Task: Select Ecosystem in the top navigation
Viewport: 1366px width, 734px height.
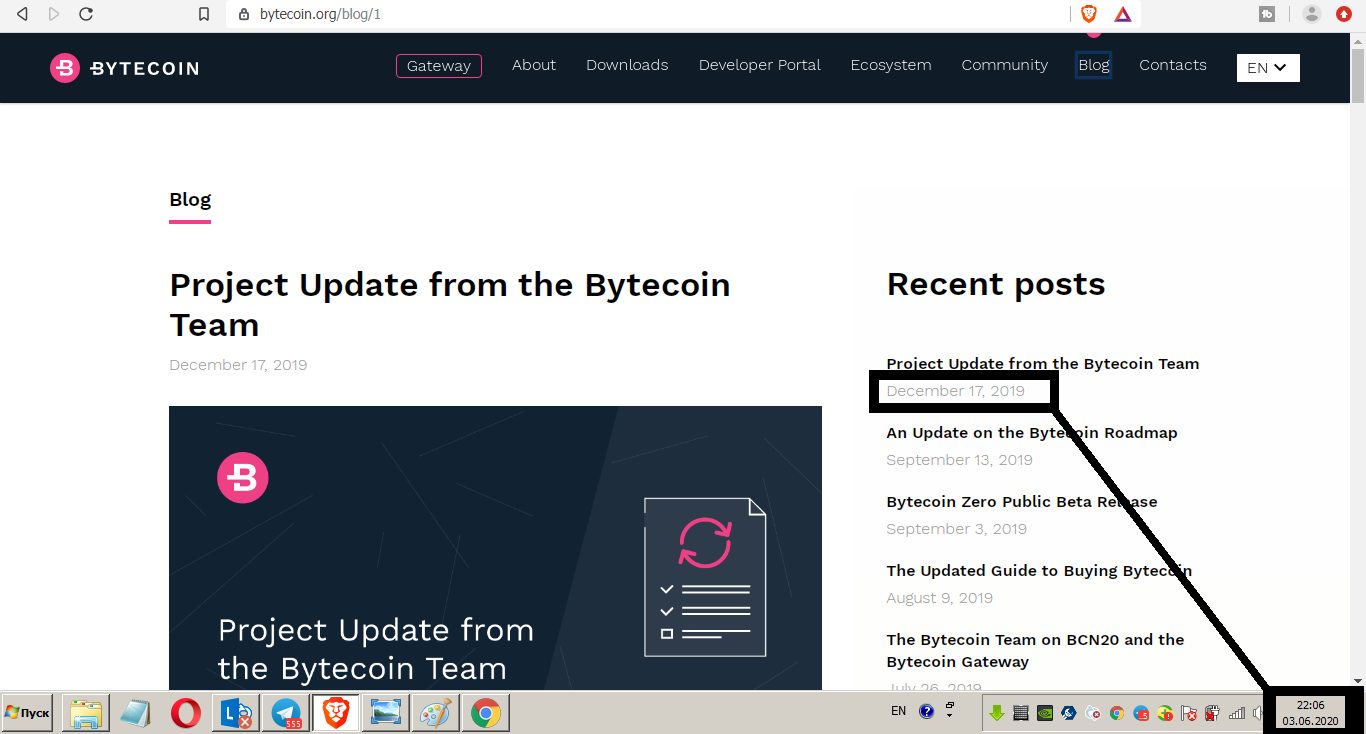Action: tap(891, 65)
